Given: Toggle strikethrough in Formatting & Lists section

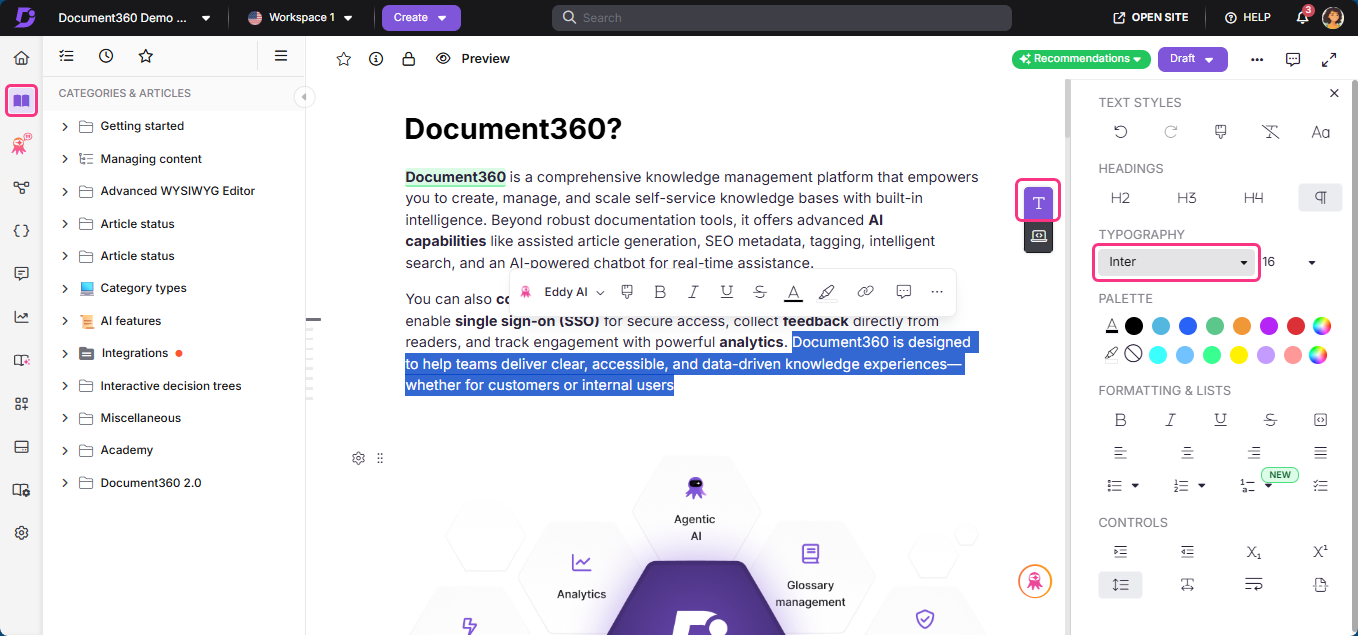Looking at the screenshot, I should [1270, 419].
